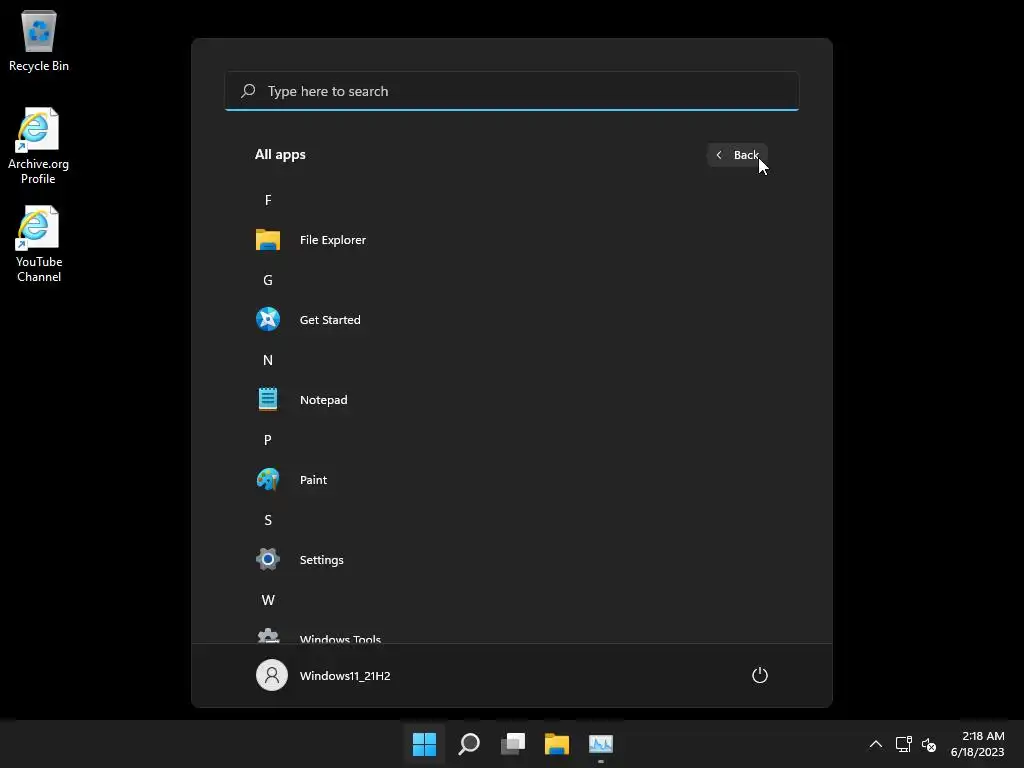Open Notepad from the app list
Image resolution: width=1024 pixels, height=768 pixels.
click(511, 400)
